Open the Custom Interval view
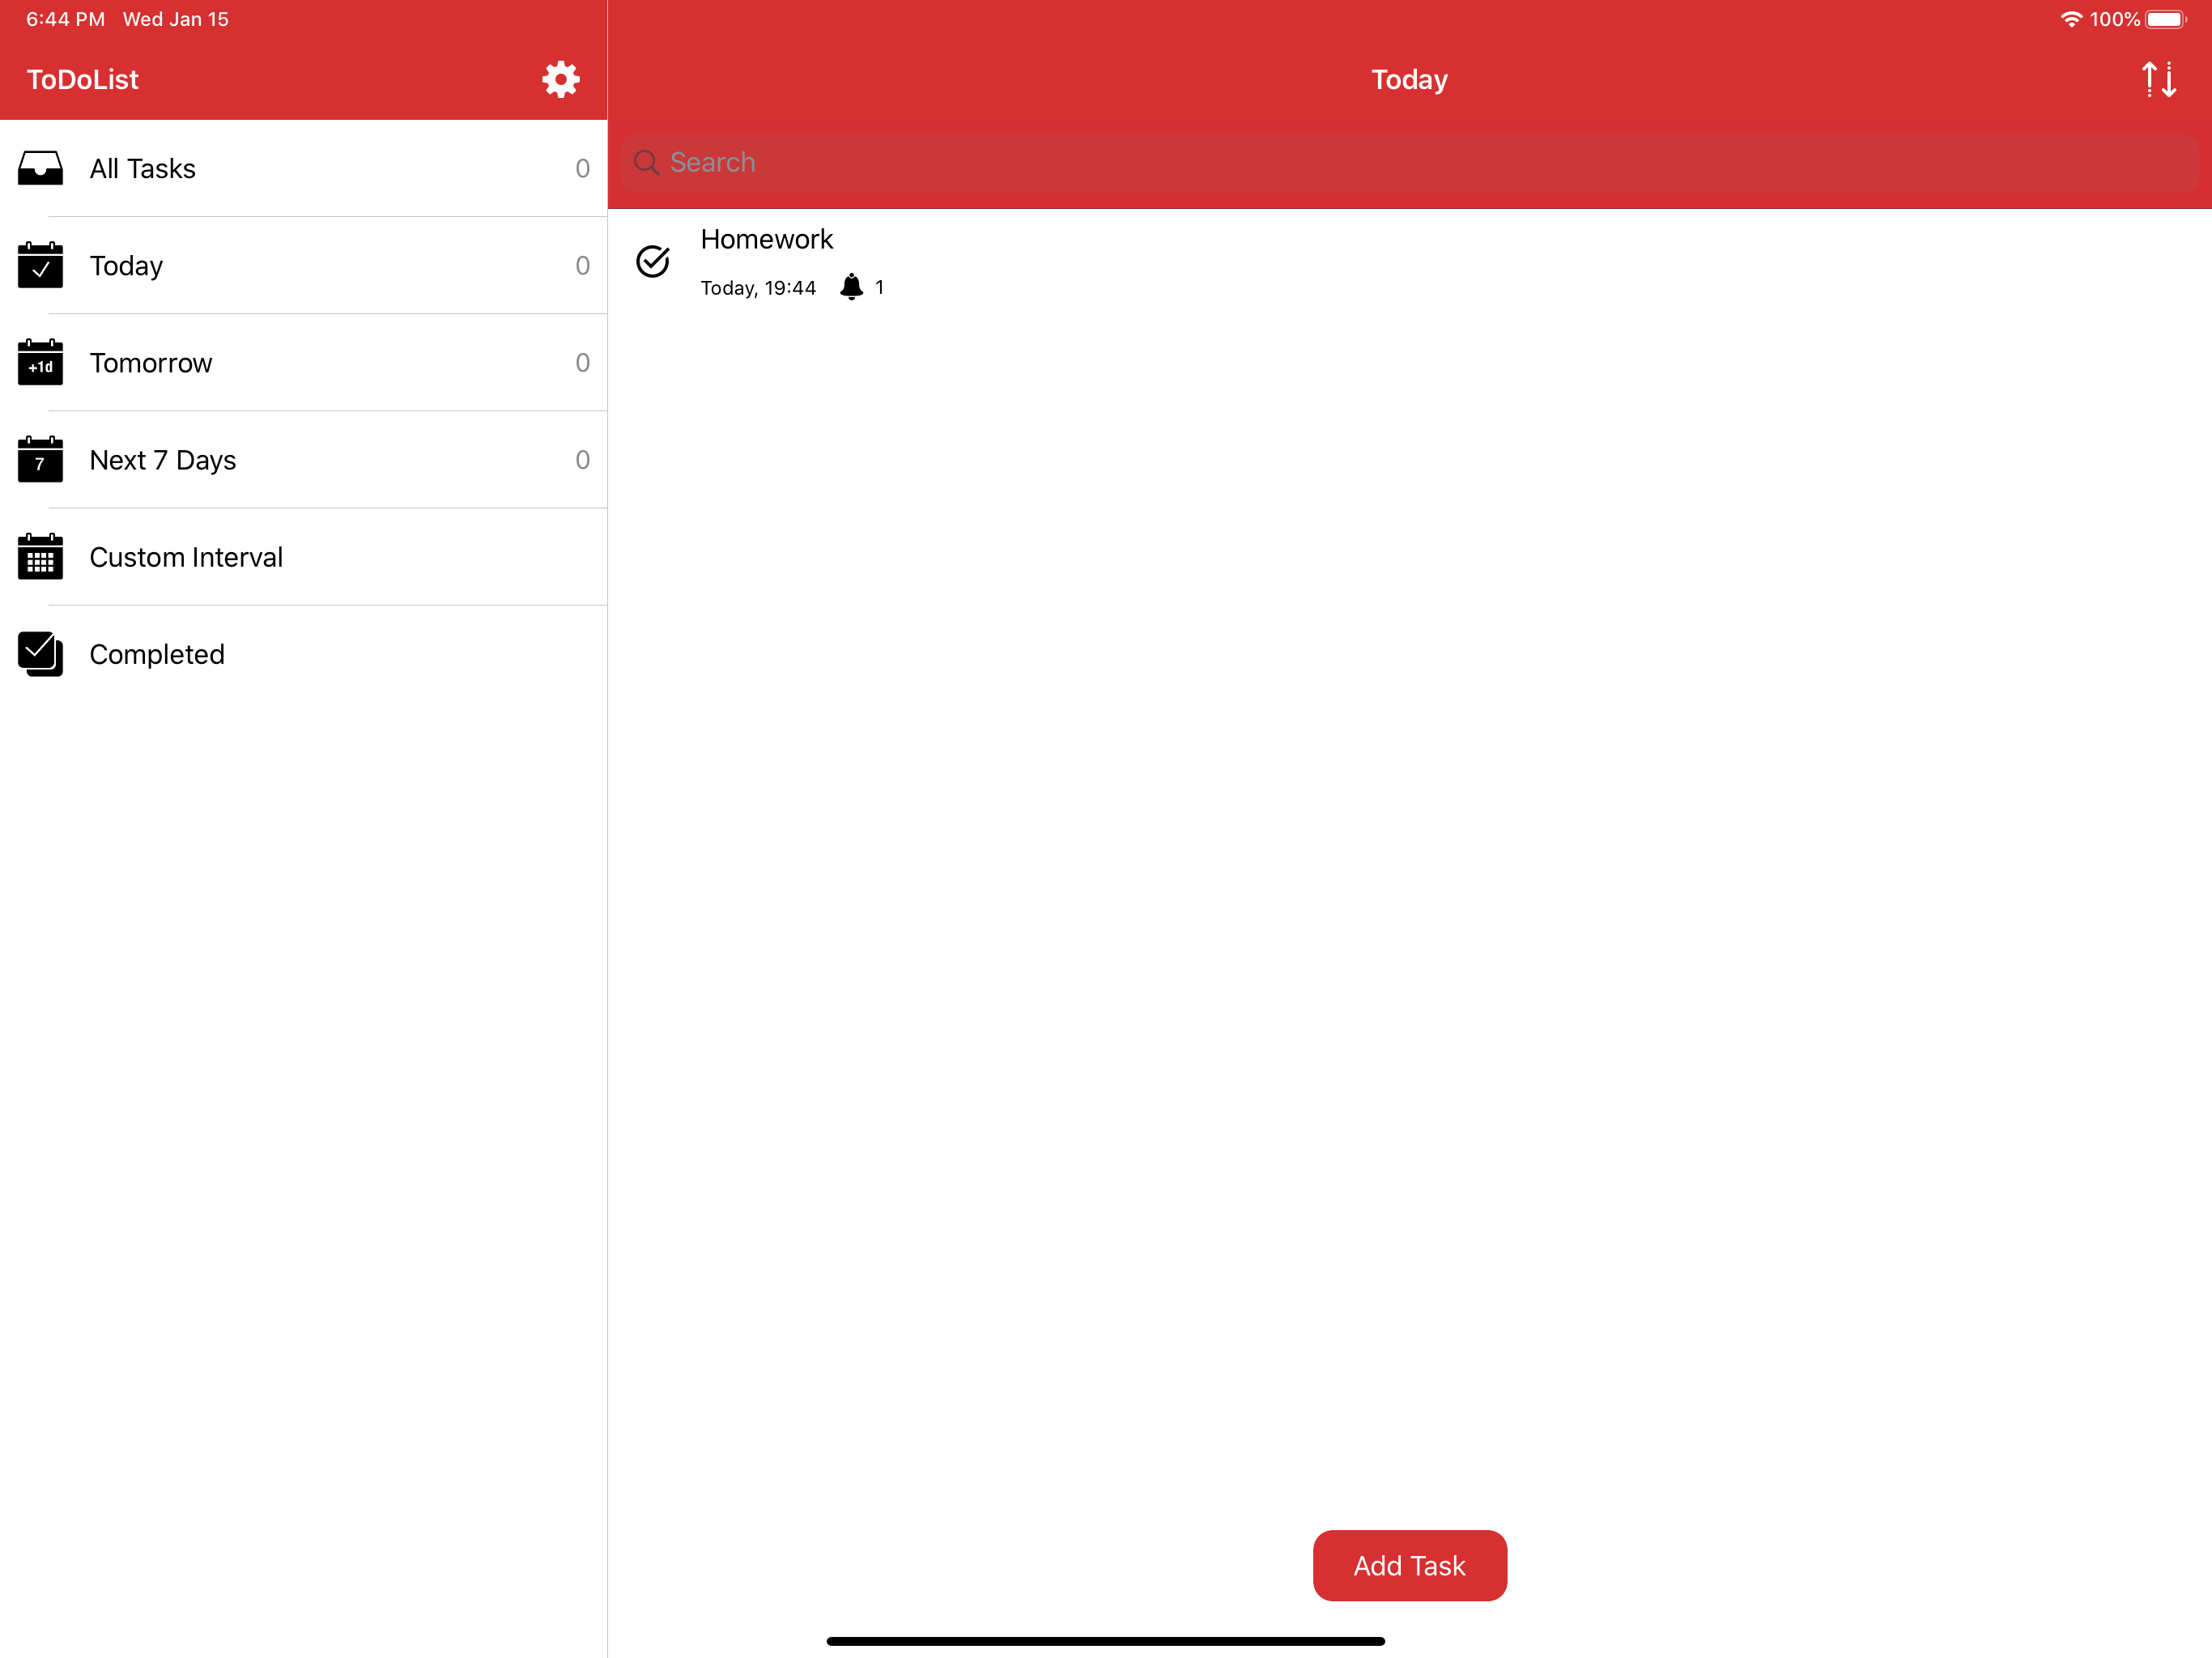Screen dimensions: 2212x1658 (x=186, y=557)
